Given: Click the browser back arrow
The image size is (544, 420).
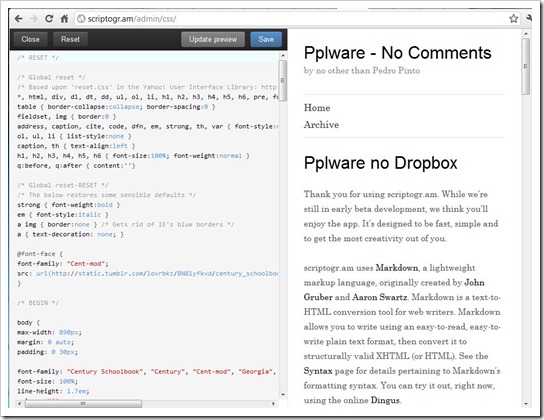Looking at the screenshot, I should (19, 18).
